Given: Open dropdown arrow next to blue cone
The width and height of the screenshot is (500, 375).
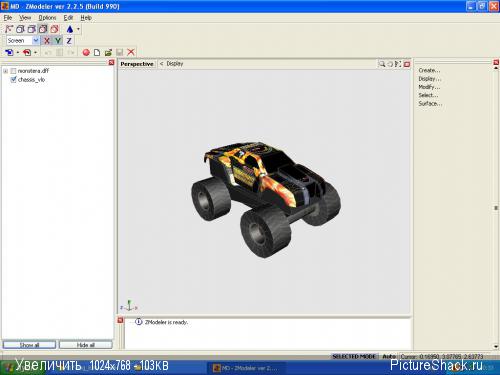Looking at the screenshot, I should coord(78,29).
